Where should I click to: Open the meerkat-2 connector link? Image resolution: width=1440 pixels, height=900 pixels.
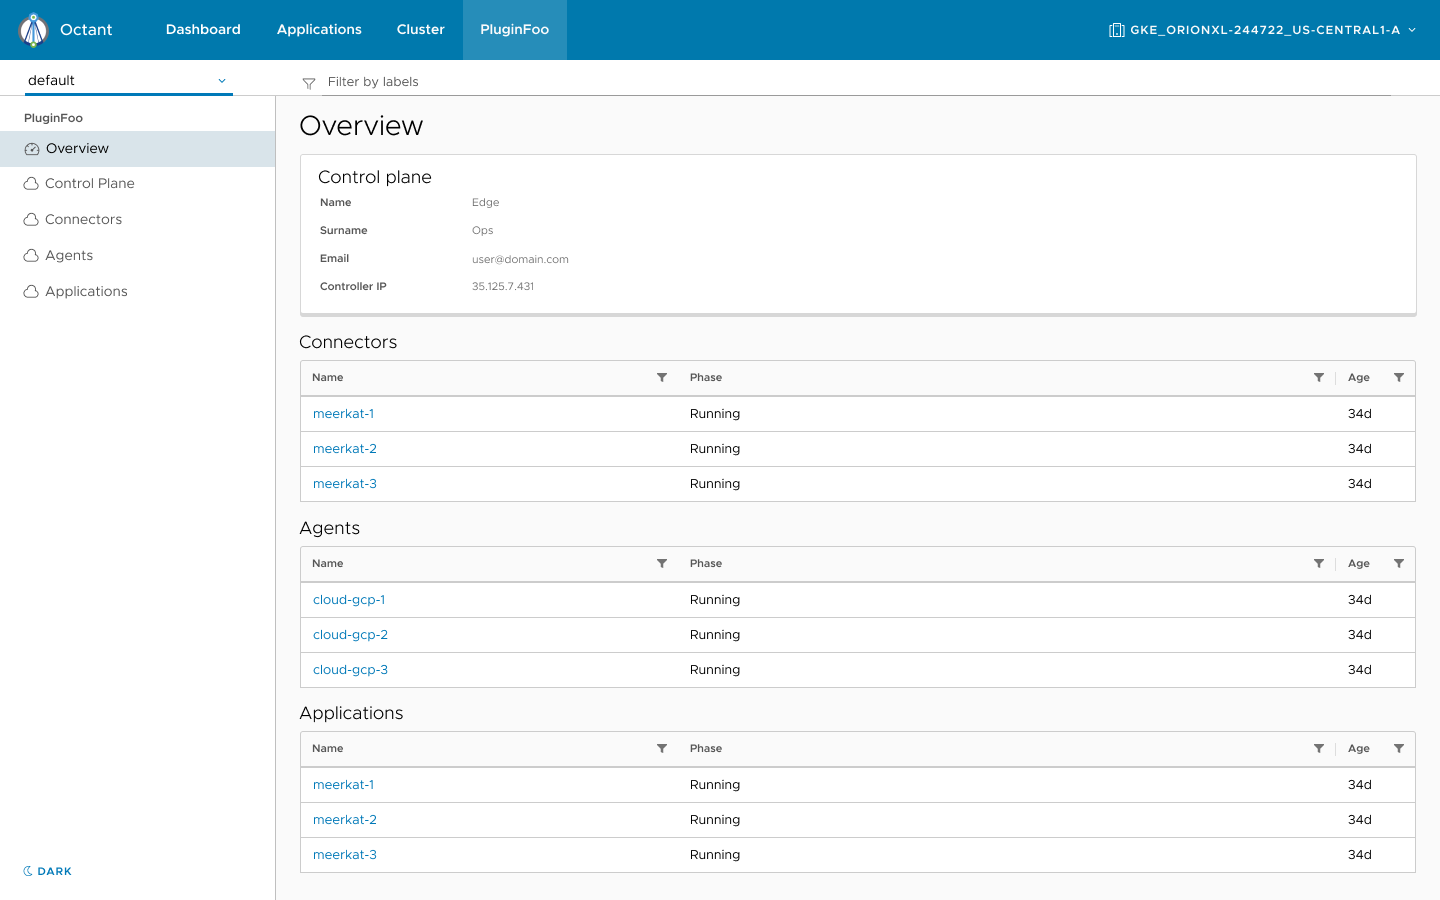[x=345, y=448]
